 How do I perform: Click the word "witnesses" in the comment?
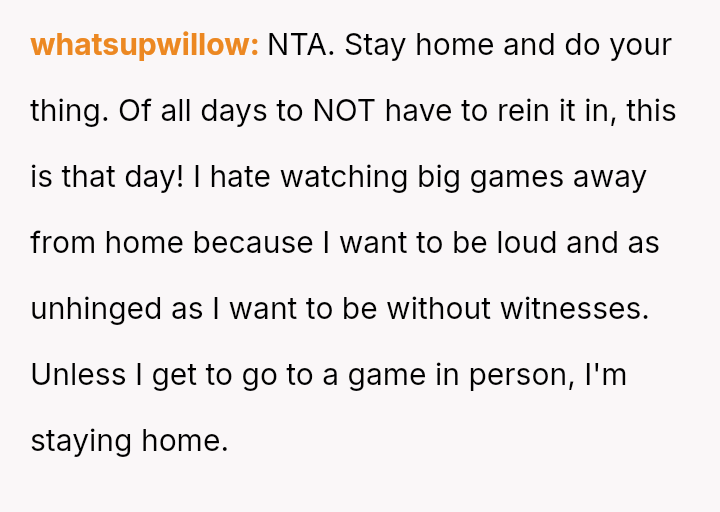(574, 309)
